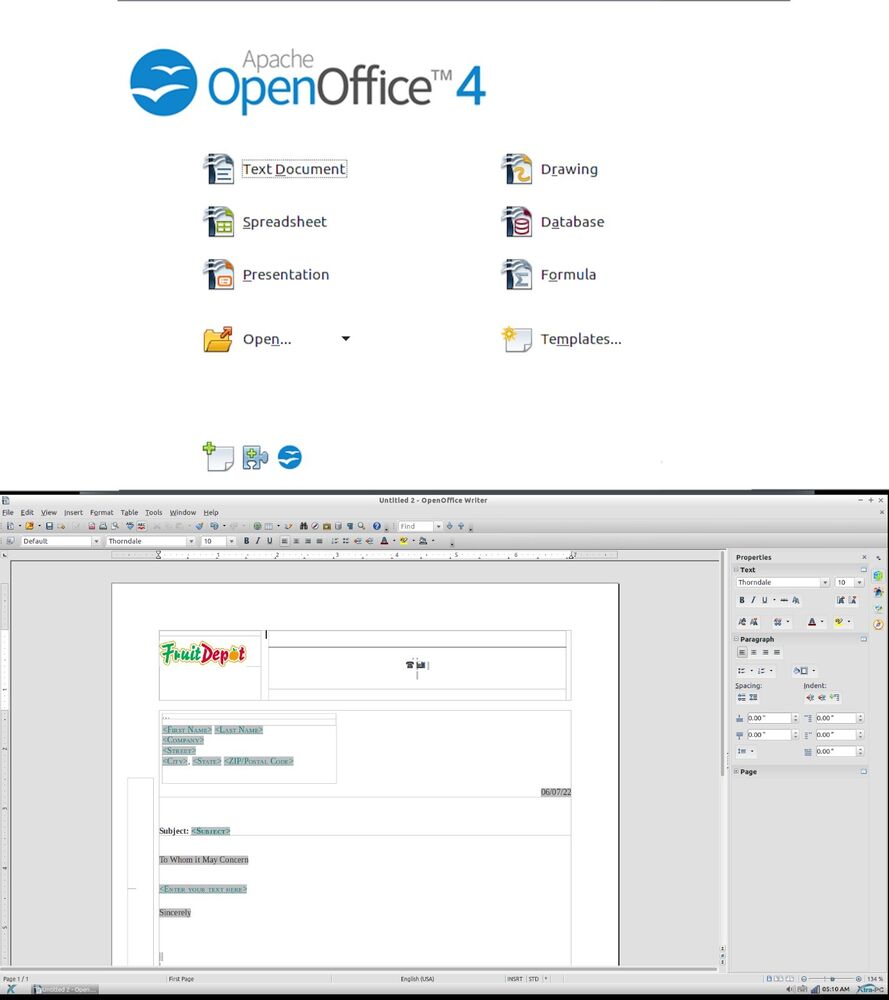Toggle Italic in the formatting toolbar
This screenshot has width=889, height=1000.
click(258, 541)
